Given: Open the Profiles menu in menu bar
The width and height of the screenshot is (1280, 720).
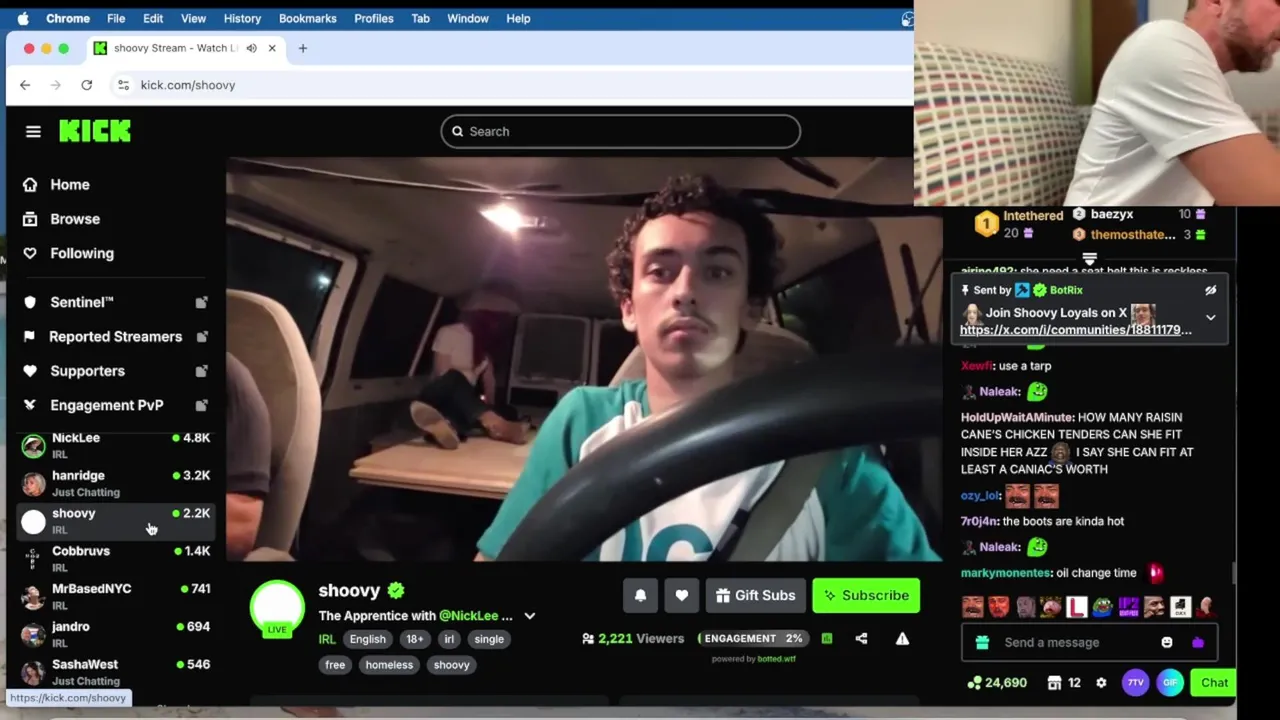Looking at the screenshot, I should pyautogui.click(x=374, y=18).
